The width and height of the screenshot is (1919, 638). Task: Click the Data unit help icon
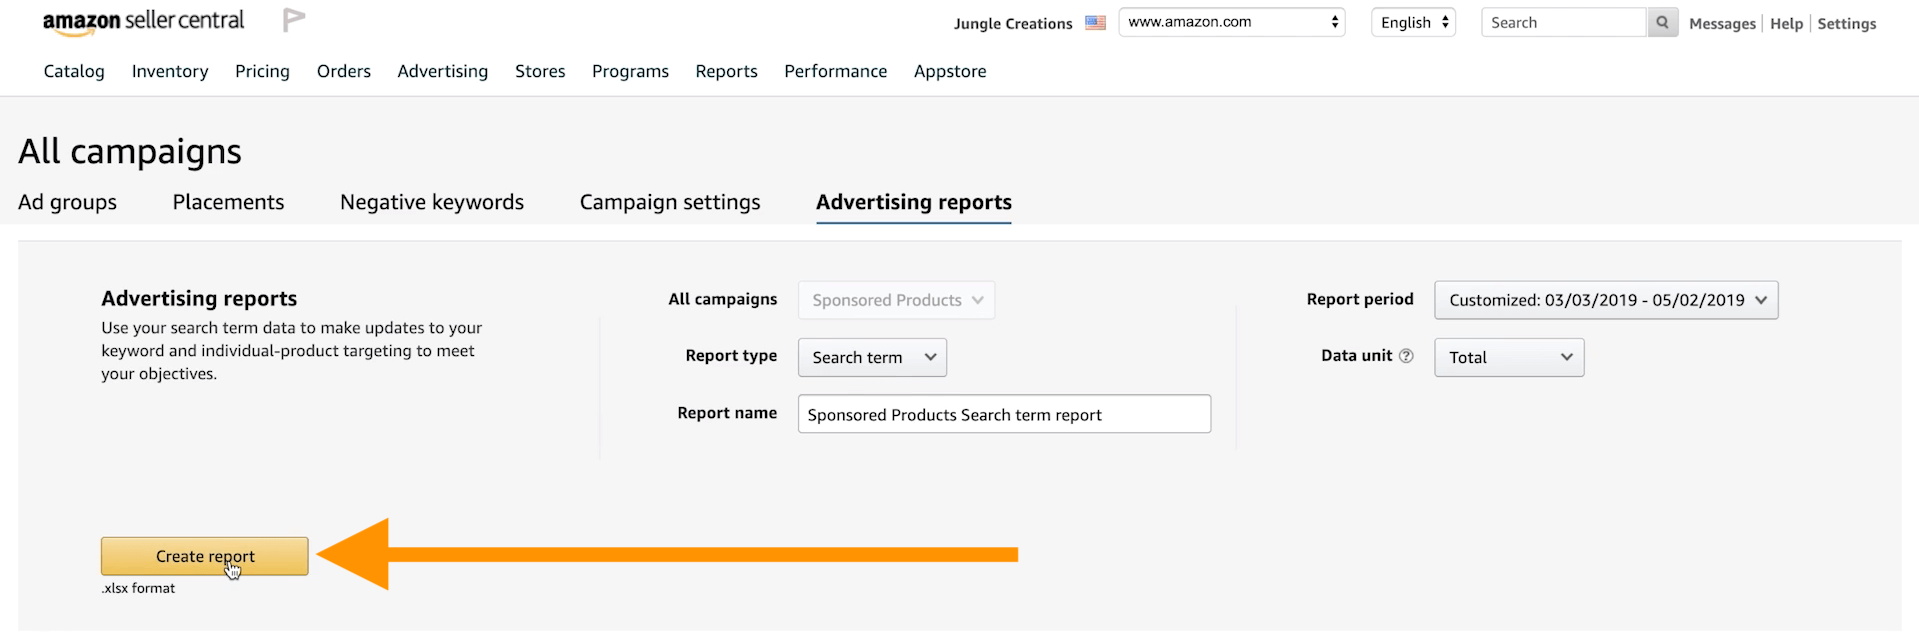pos(1406,356)
